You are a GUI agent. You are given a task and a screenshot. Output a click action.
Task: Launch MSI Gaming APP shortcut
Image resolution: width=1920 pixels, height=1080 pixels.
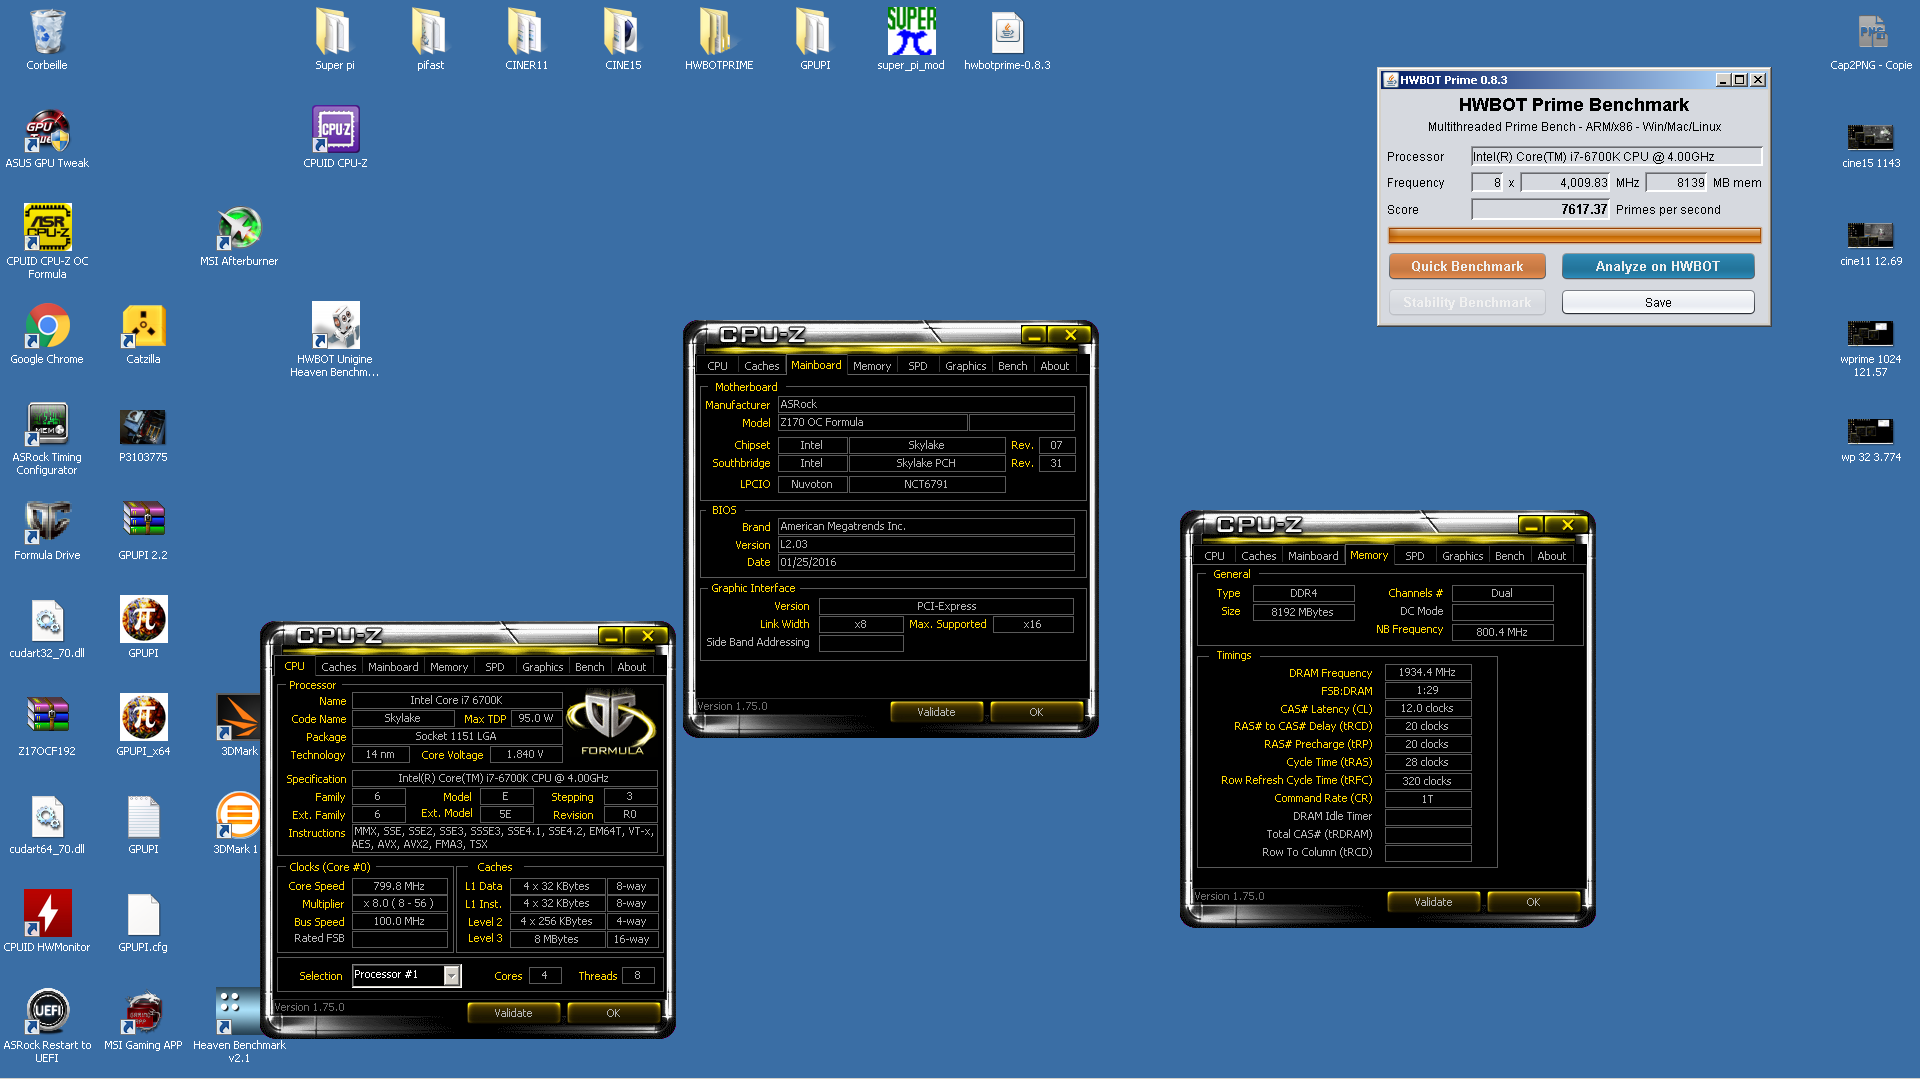coord(143,1020)
